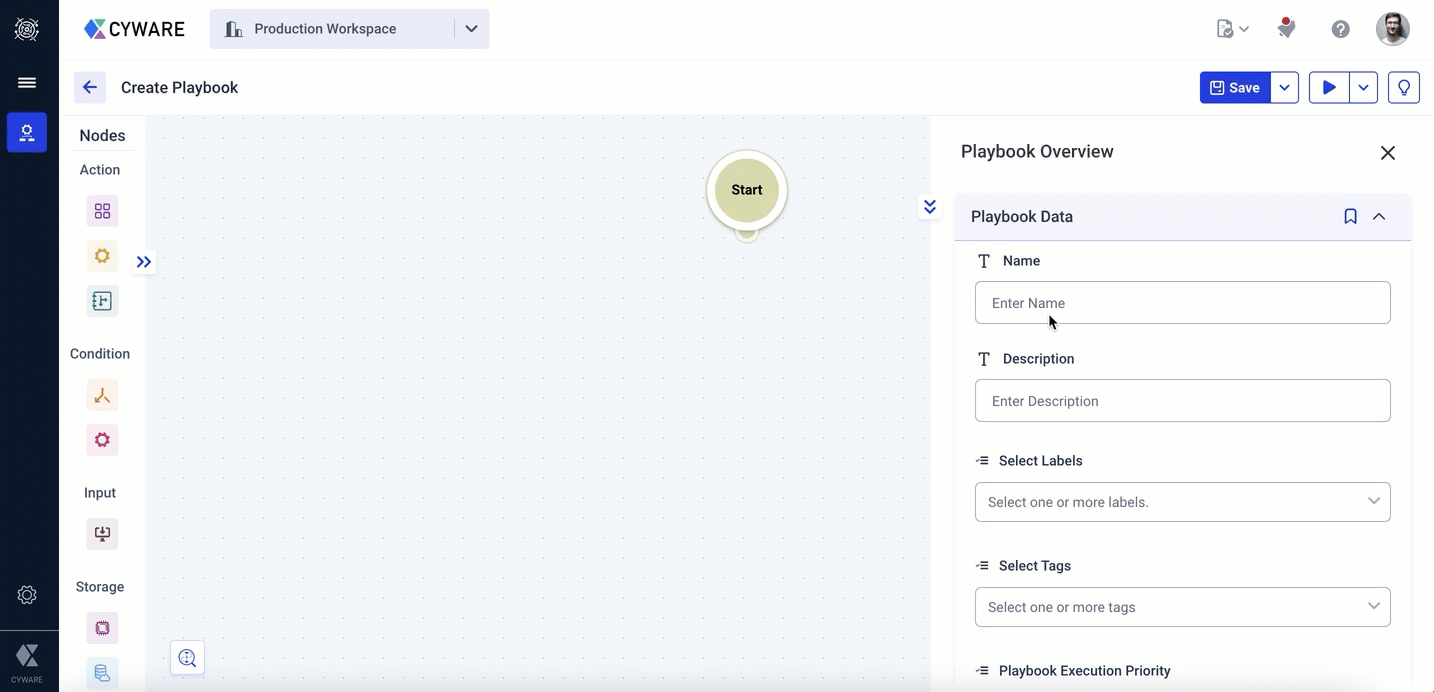Collapse the Playbook Data section

(x=1379, y=217)
